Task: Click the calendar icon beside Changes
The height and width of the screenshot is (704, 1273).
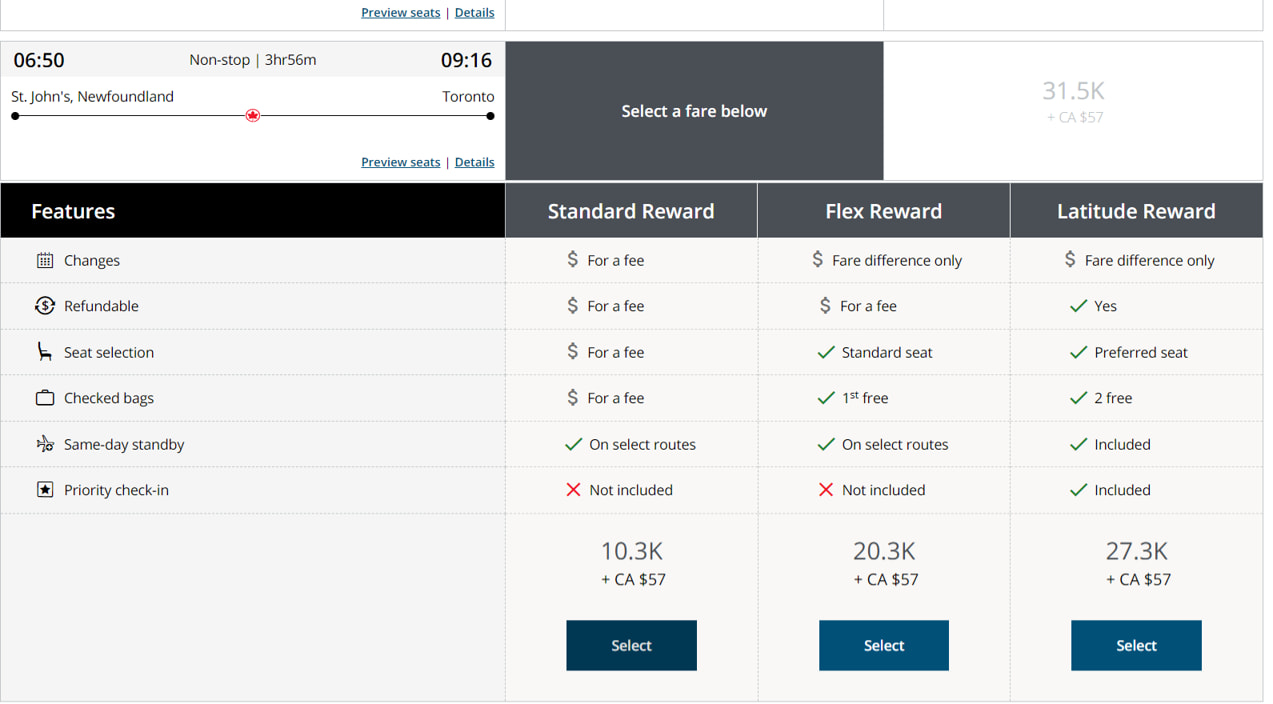Action: point(45,260)
